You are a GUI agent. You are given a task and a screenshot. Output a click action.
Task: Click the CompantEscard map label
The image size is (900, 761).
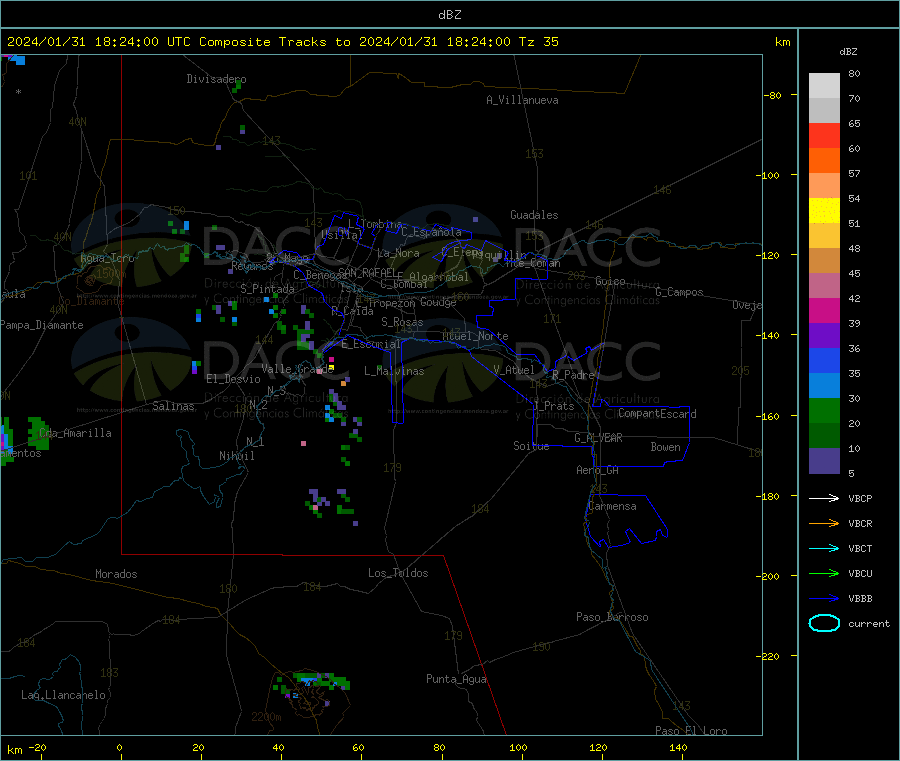point(657,413)
